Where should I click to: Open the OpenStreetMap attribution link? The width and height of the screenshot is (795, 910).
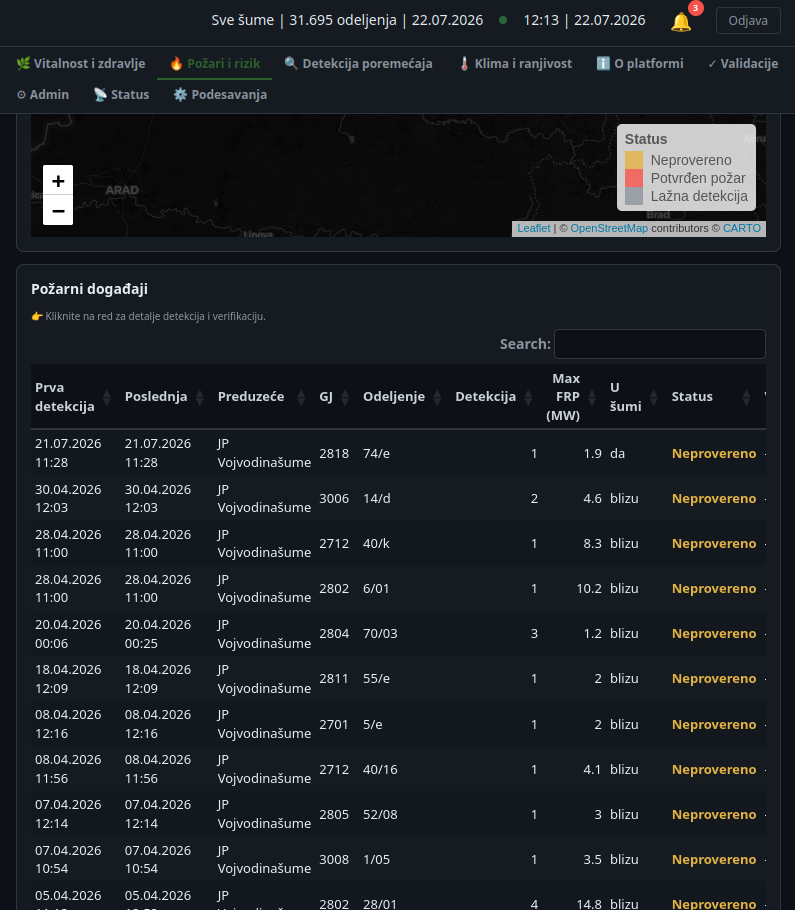pyautogui.click(x=609, y=228)
